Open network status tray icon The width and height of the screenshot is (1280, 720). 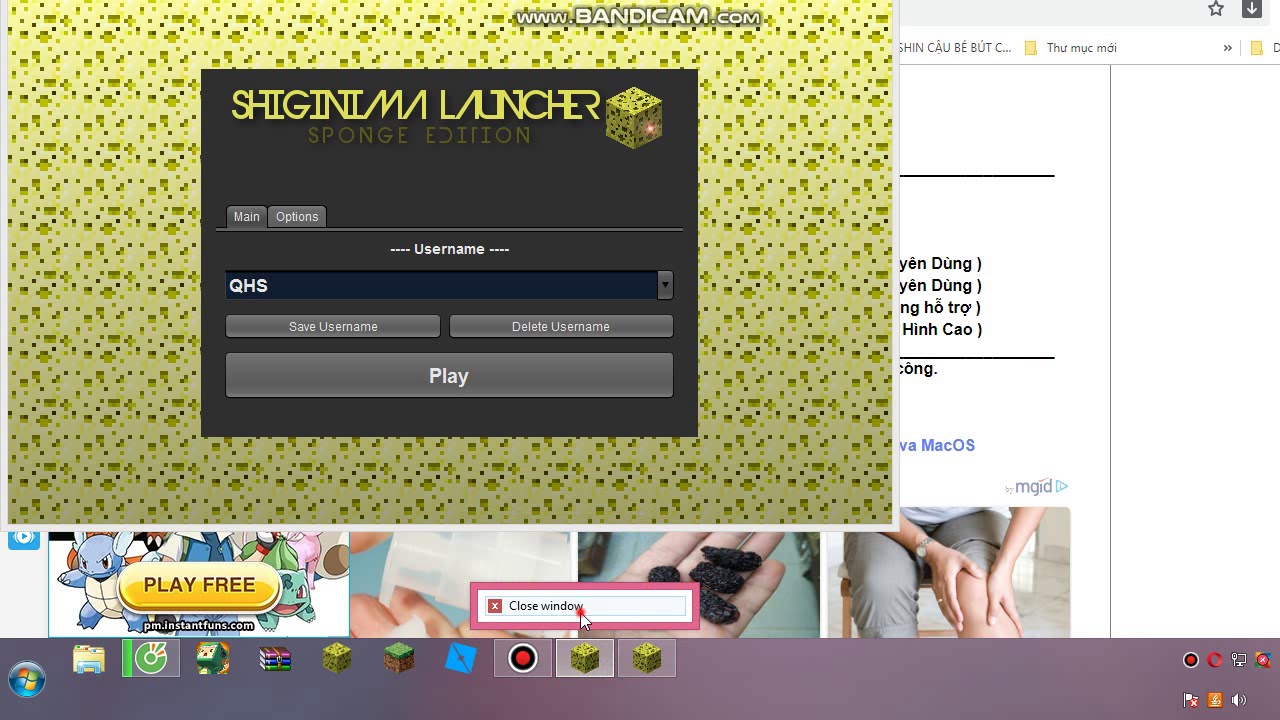[x=1239, y=660]
